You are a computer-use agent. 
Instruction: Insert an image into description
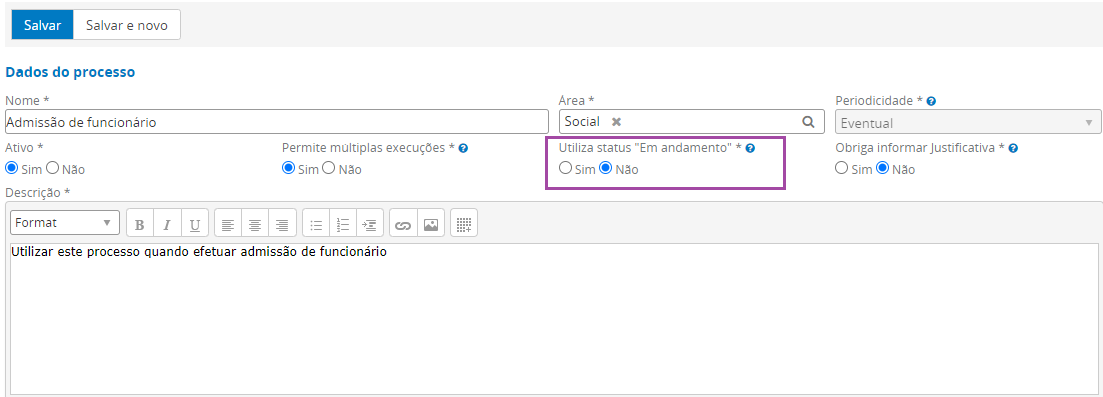tap(431, 225)
